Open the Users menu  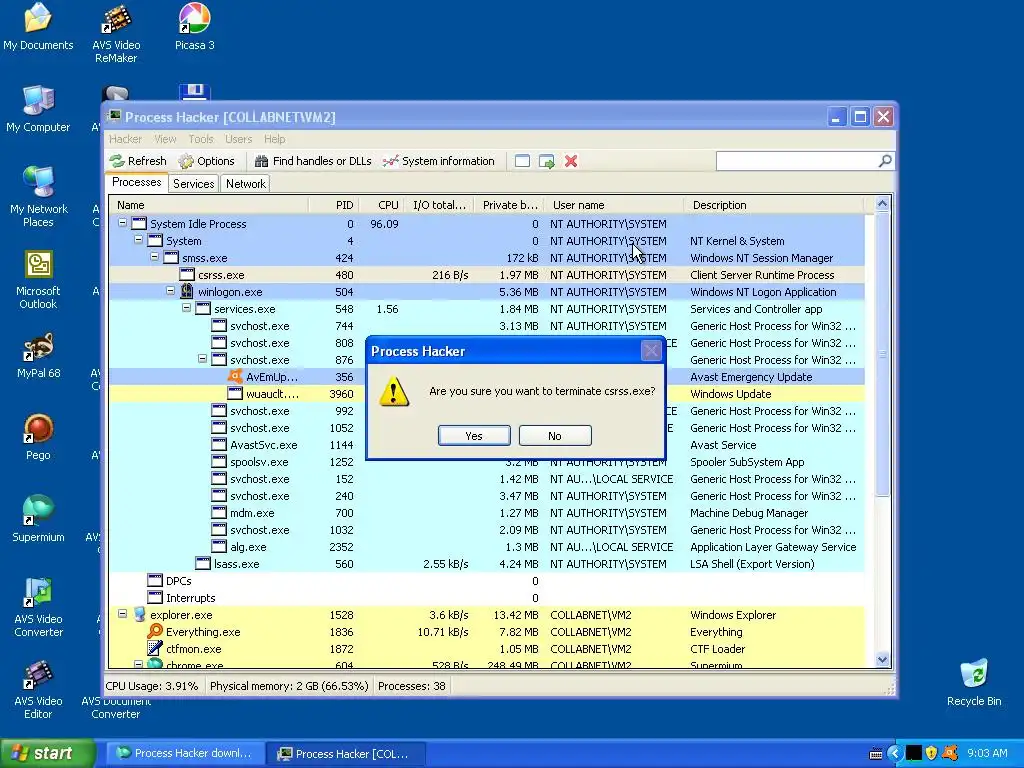coord(238,139)
